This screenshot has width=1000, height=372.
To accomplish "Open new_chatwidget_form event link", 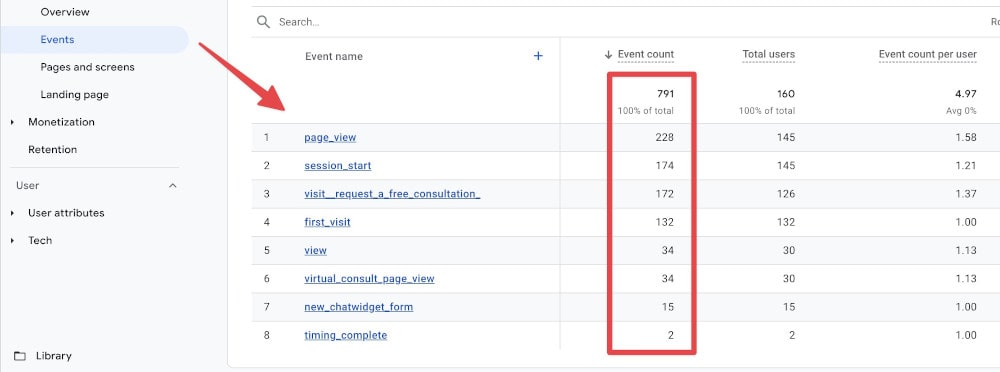I will [x=358, y=307].
